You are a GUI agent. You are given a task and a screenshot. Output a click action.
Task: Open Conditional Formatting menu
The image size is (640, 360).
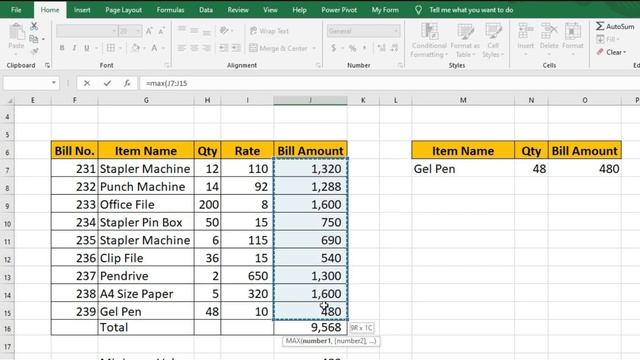(429, 40)
